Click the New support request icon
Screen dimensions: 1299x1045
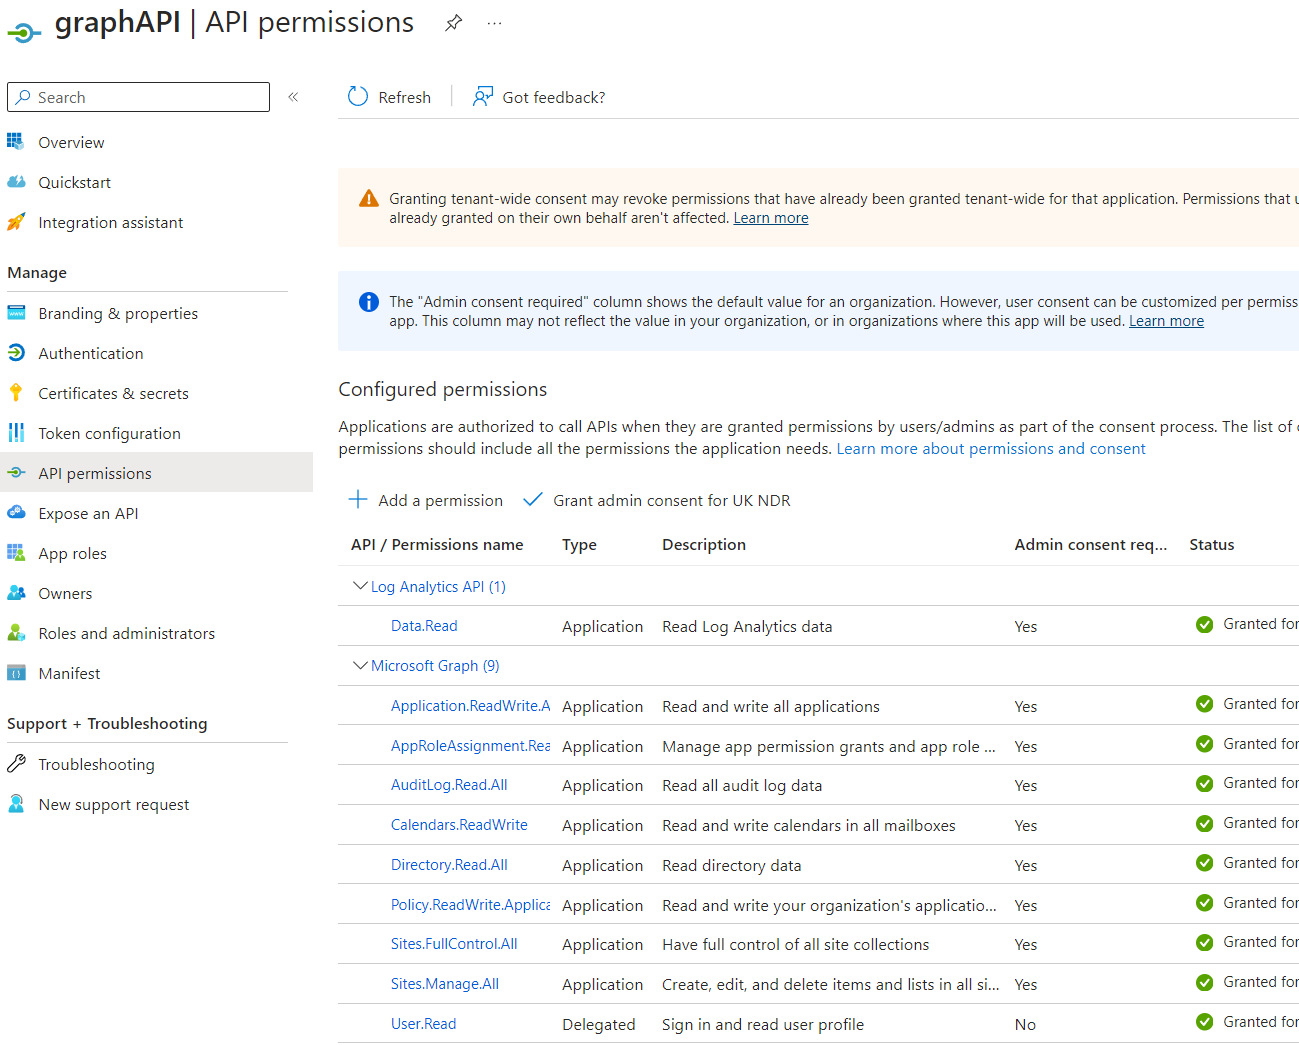pyautogui.click(x=16, y=804)
